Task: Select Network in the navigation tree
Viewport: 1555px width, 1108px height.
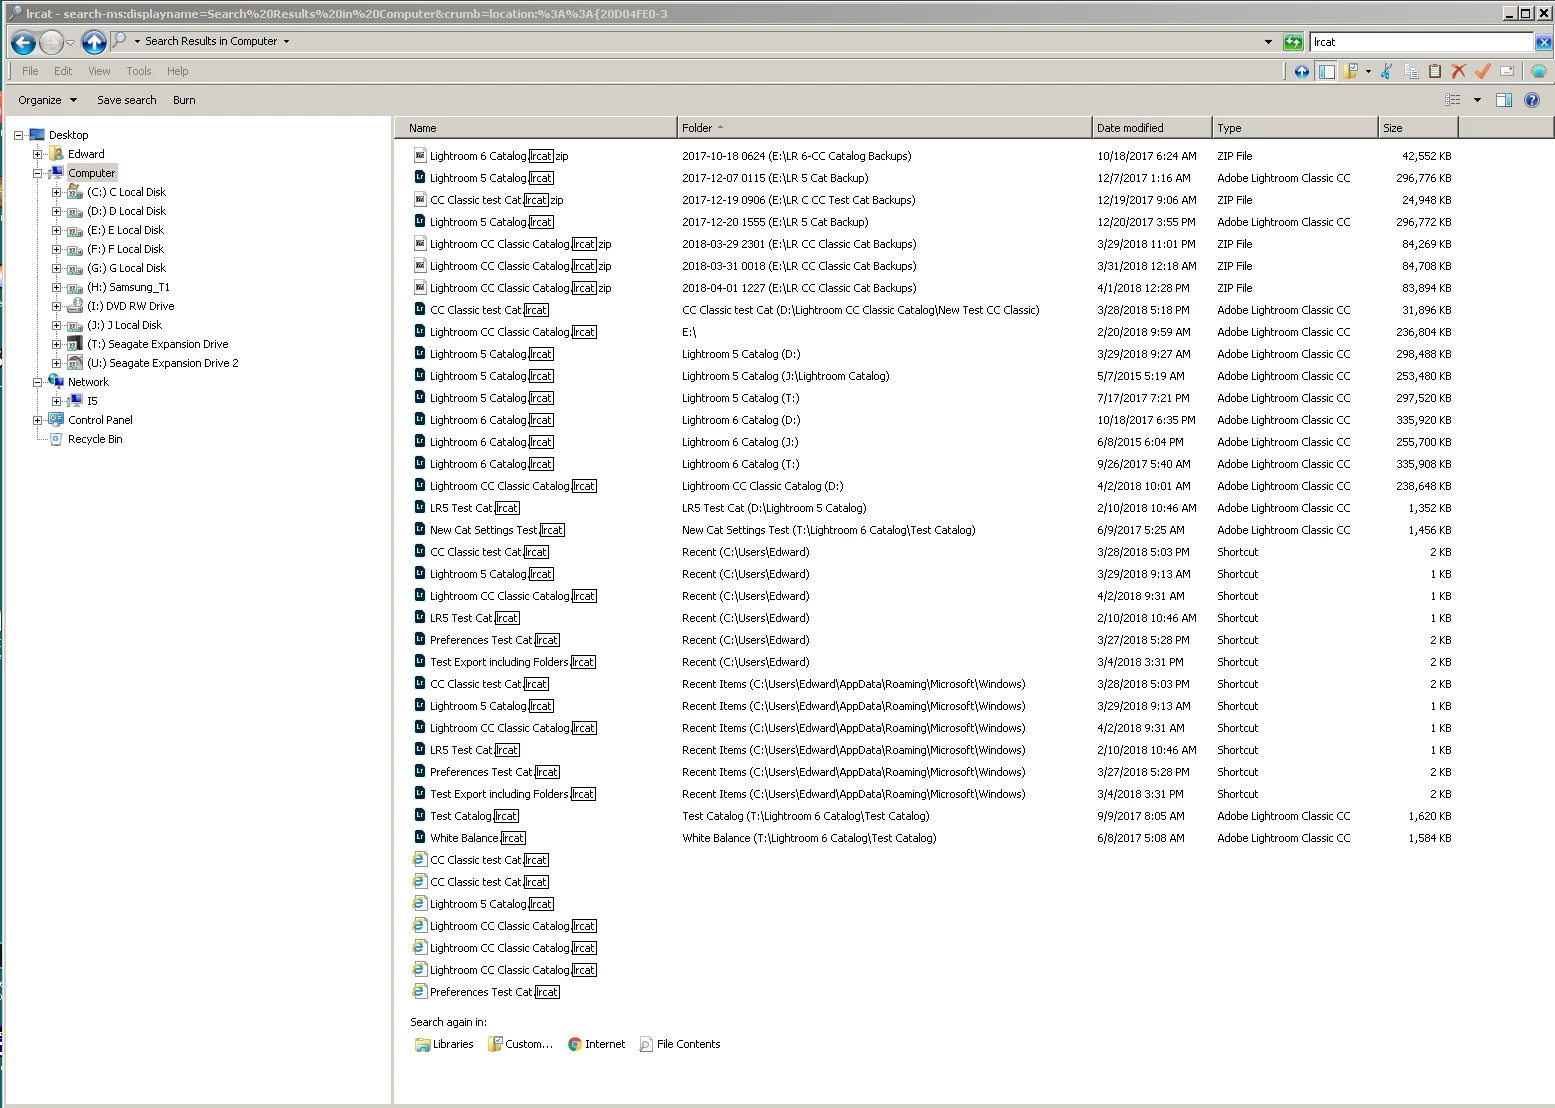Action: 88,382
